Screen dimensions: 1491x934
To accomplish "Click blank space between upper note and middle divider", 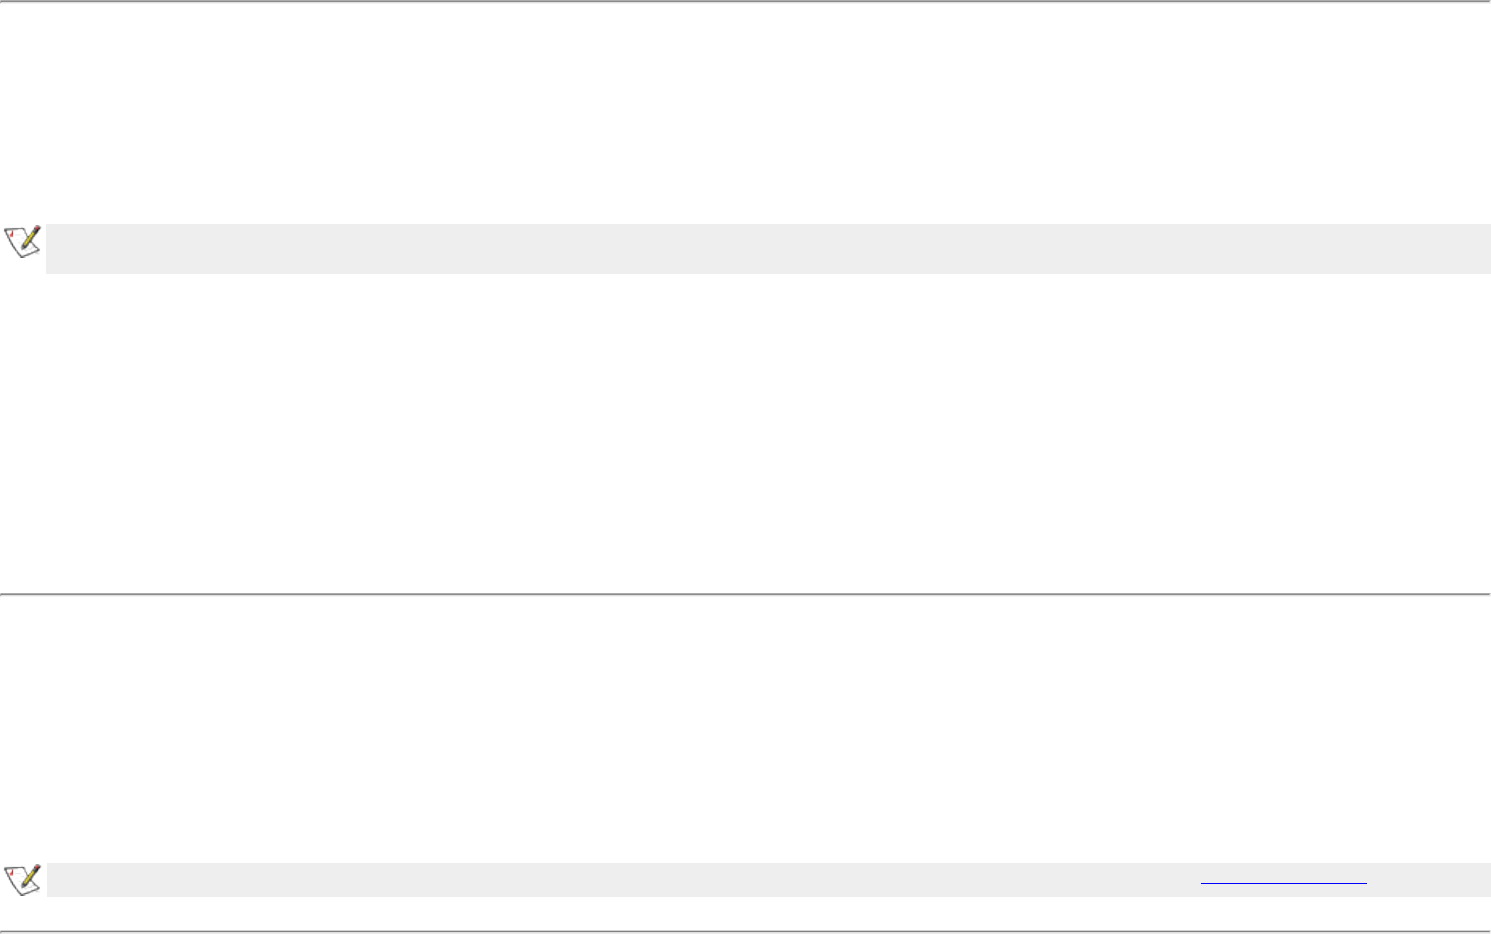I will 745,430.
